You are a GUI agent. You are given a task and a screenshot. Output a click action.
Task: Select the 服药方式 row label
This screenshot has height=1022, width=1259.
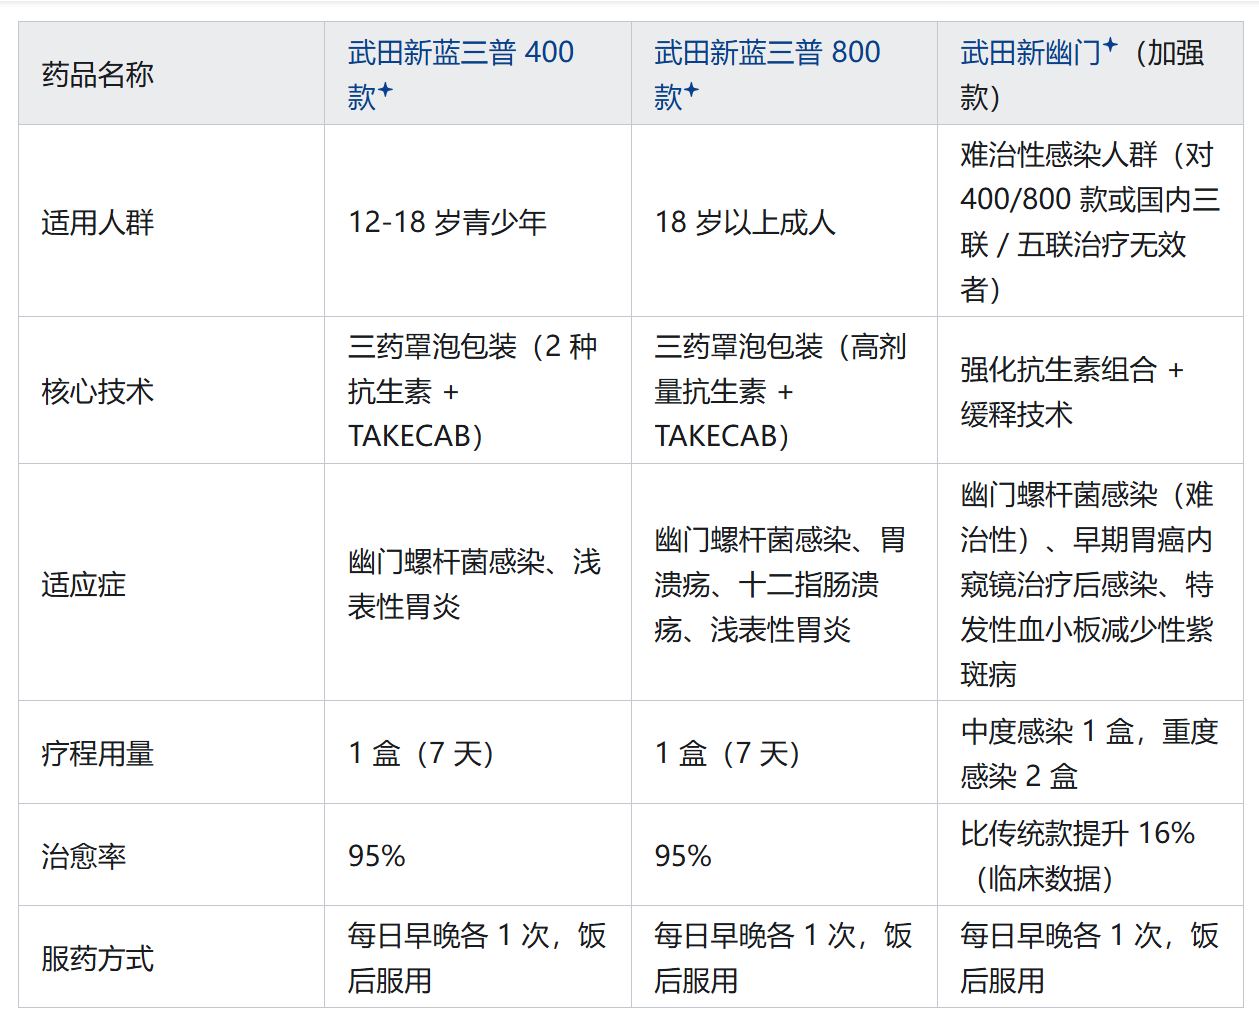(98, 959)
